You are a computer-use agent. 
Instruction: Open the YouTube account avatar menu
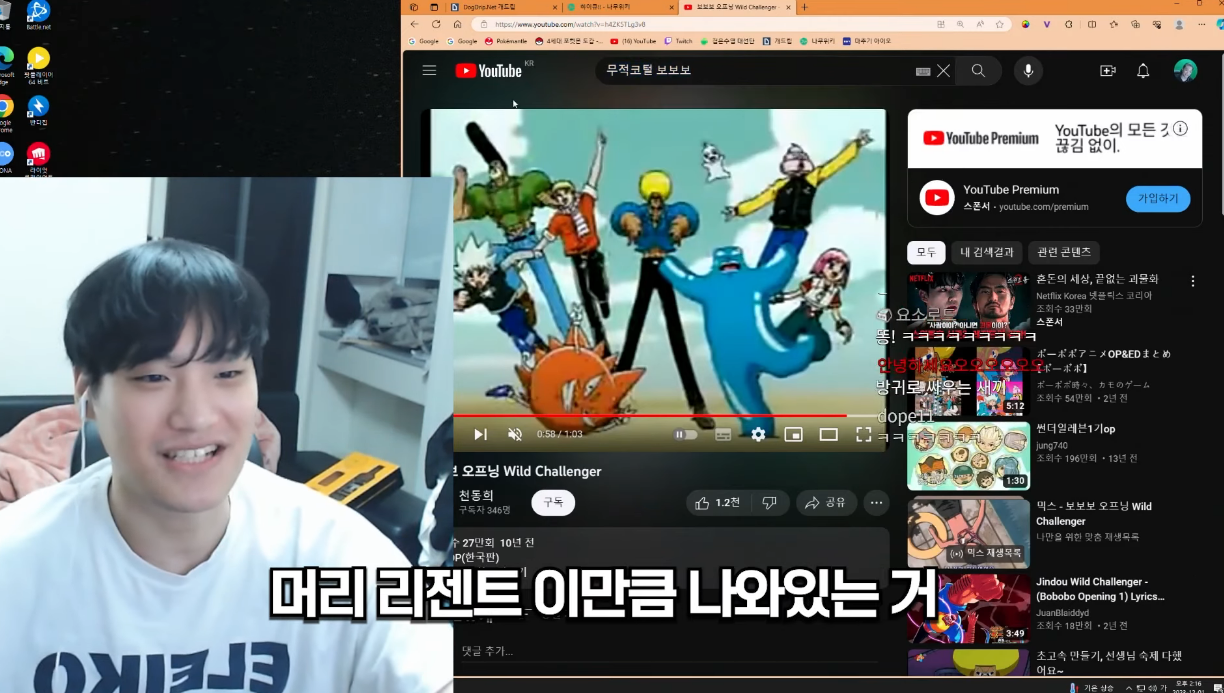1185,71
